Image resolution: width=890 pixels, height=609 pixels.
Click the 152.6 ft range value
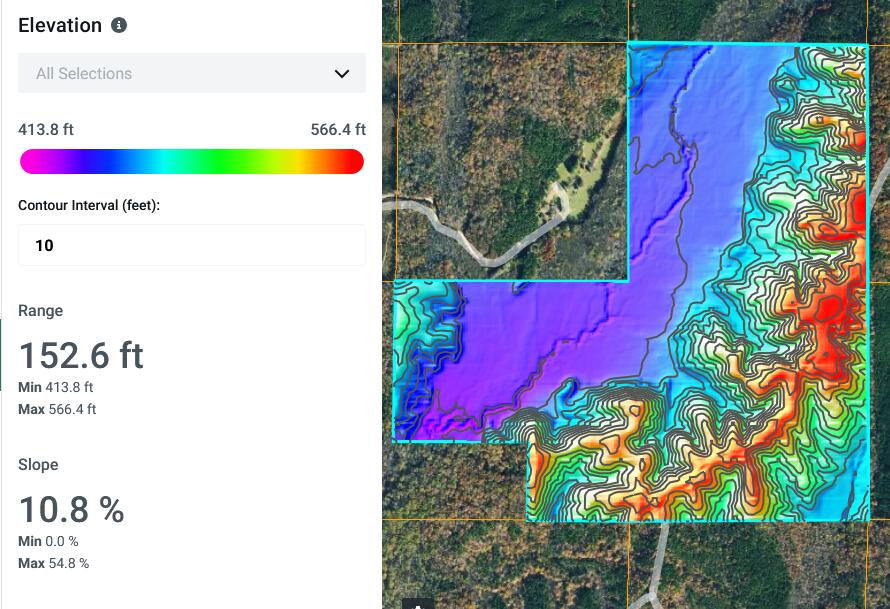[81, 355]
